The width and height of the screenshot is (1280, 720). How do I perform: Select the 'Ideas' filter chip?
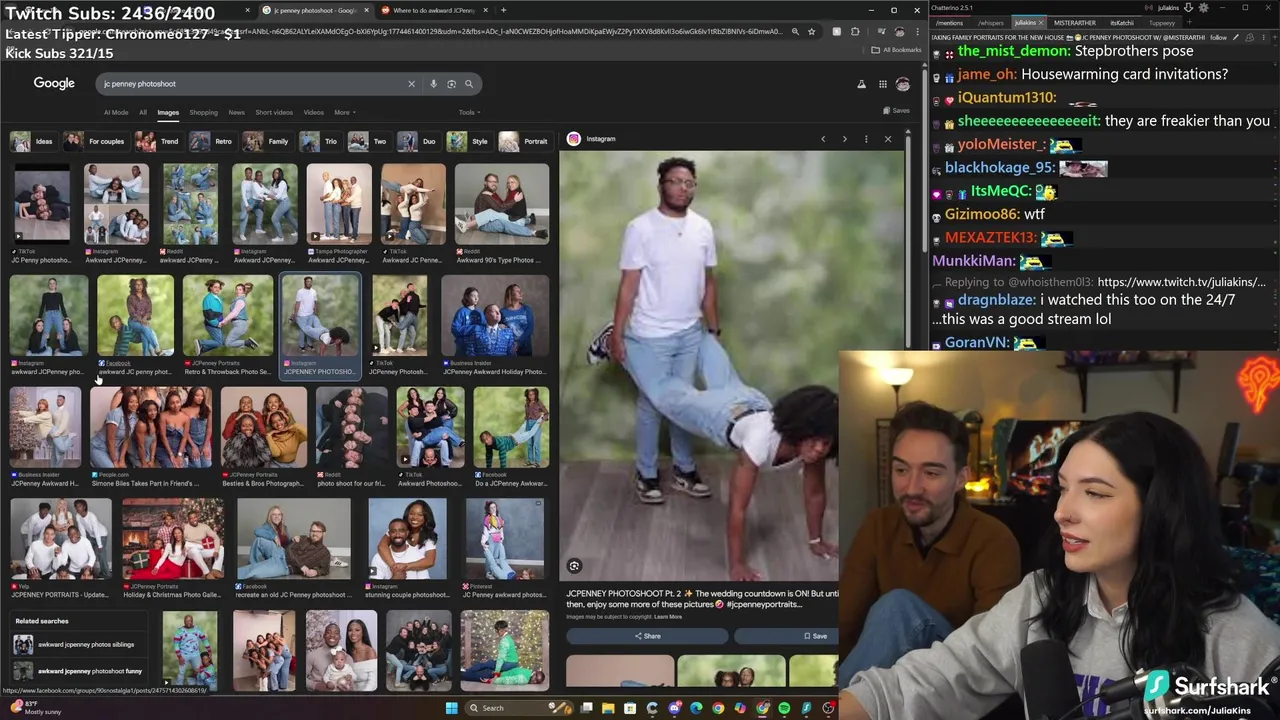(32, 141)
